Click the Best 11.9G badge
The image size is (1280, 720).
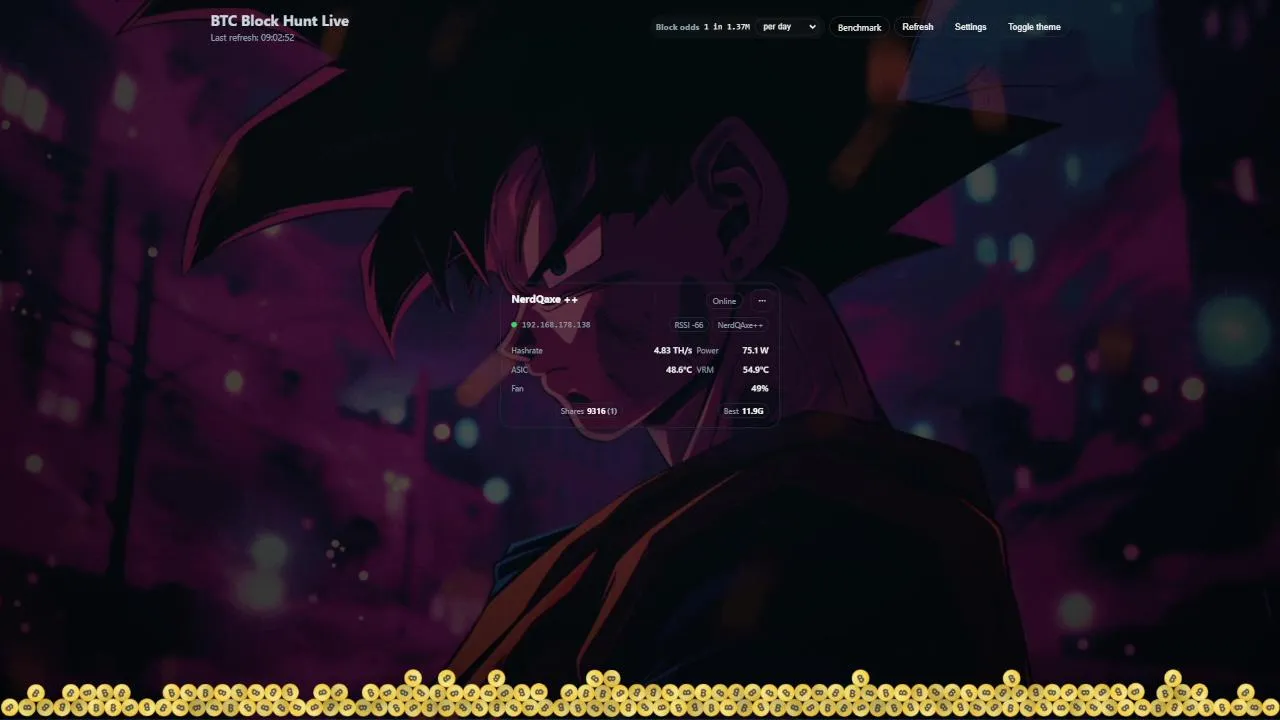(x=744, y=411)
